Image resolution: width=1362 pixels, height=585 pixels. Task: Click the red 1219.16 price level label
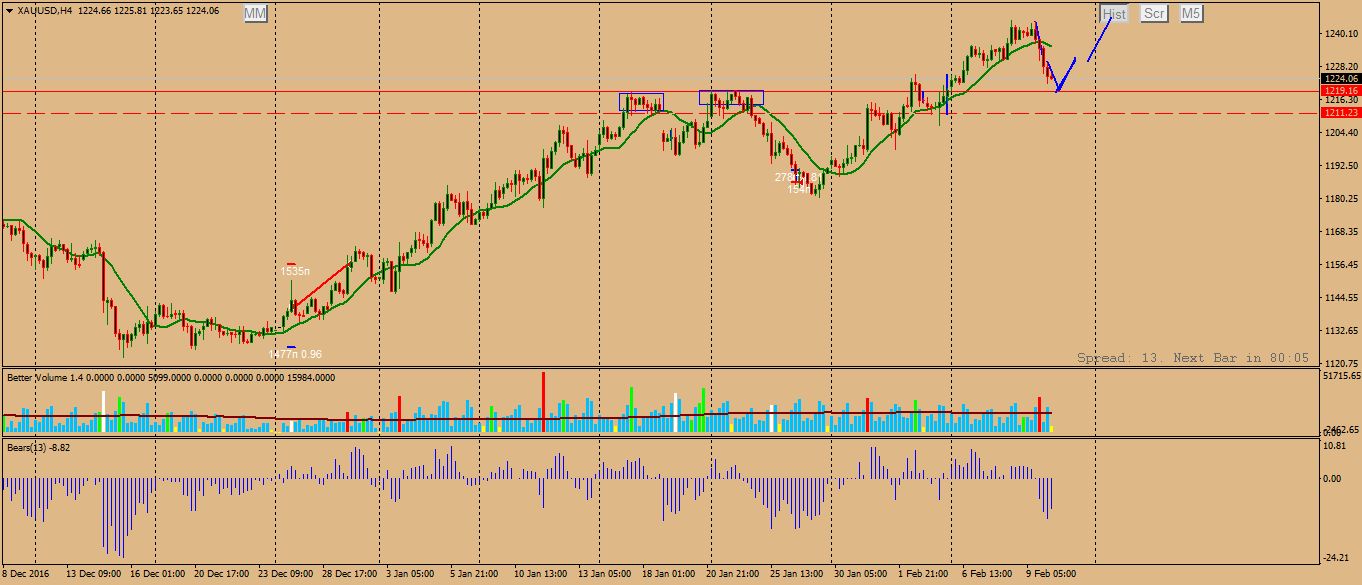pos(1340,90)
